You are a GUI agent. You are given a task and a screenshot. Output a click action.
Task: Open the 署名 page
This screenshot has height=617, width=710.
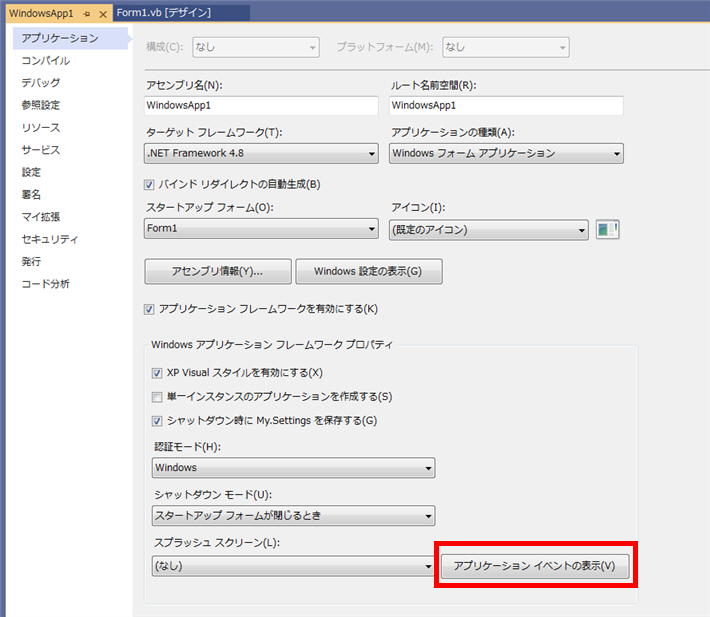[x=31, y=195]
